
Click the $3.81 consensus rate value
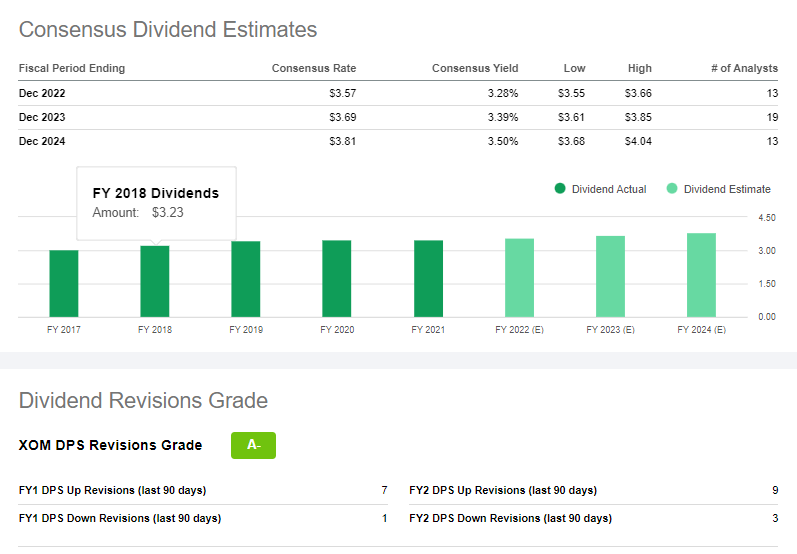point(343,141)
